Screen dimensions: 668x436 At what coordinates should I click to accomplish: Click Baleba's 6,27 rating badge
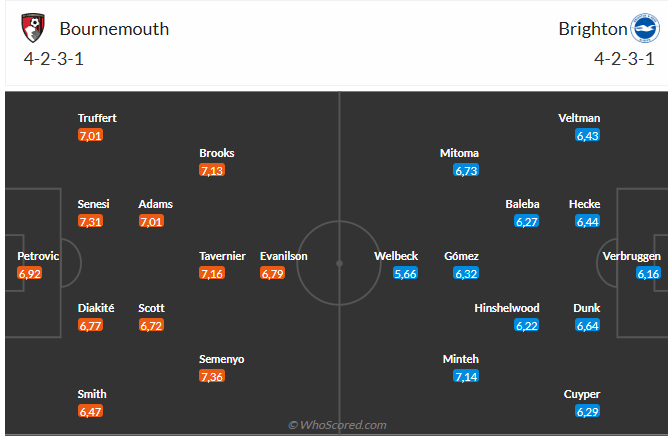tap(527, 221)
